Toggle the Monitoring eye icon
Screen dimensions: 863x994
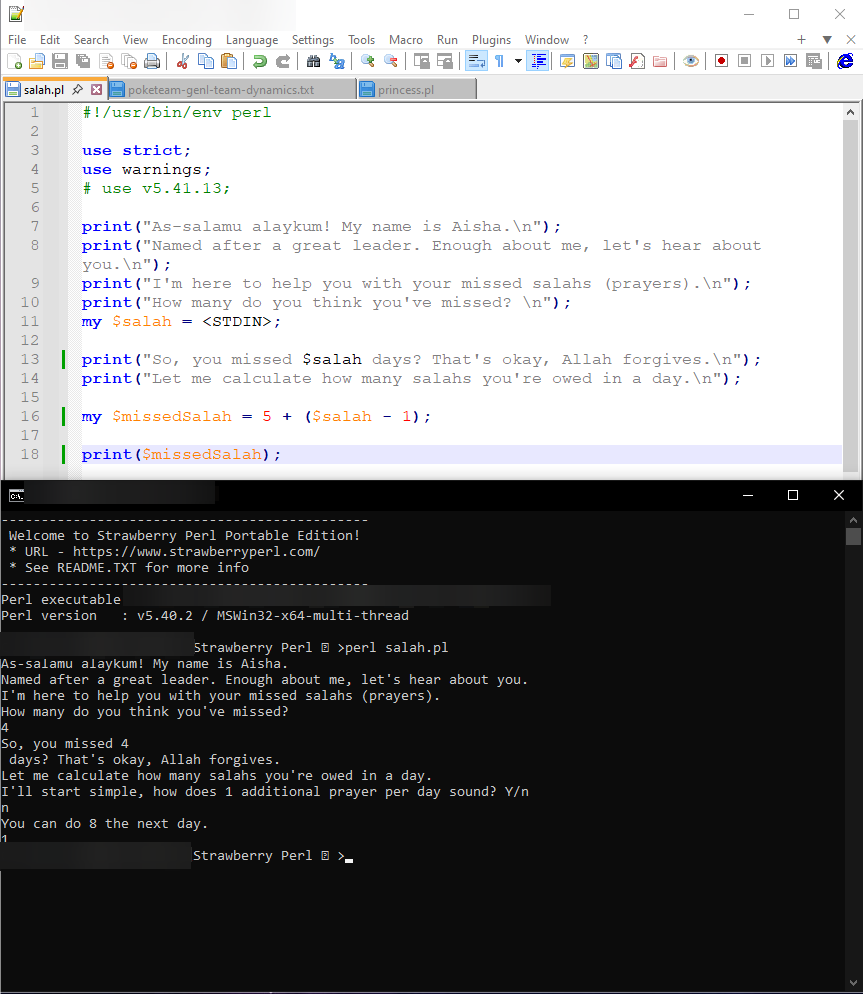[x=690, y=61]
